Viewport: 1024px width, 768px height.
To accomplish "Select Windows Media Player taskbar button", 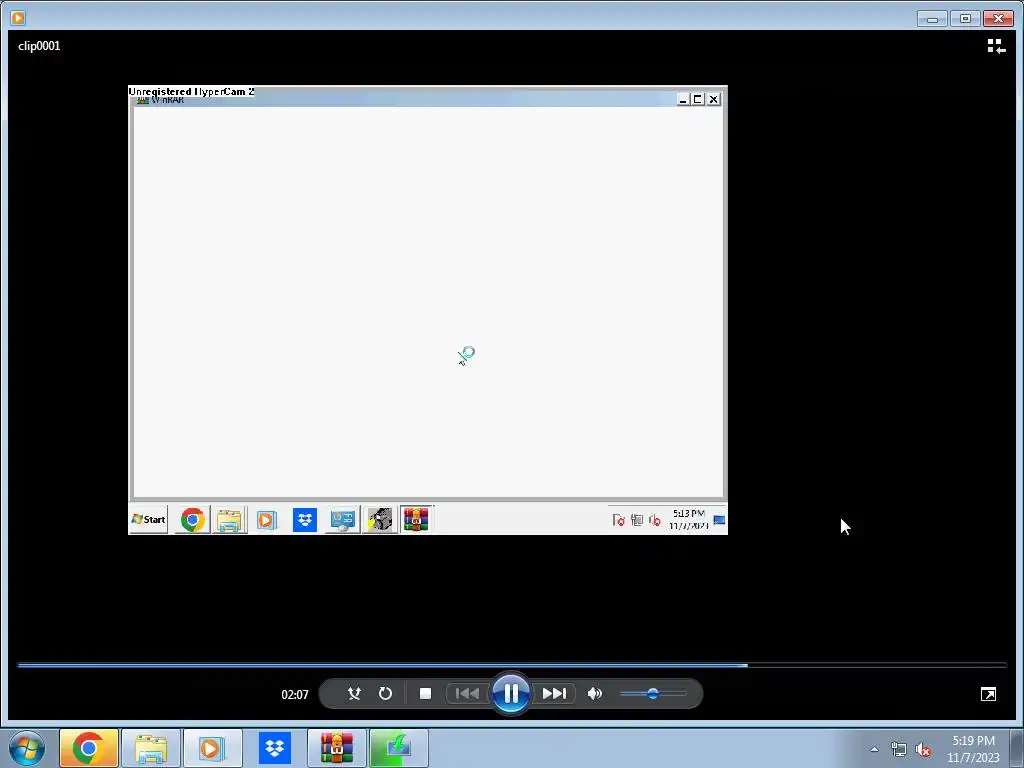I will [213, 748].
